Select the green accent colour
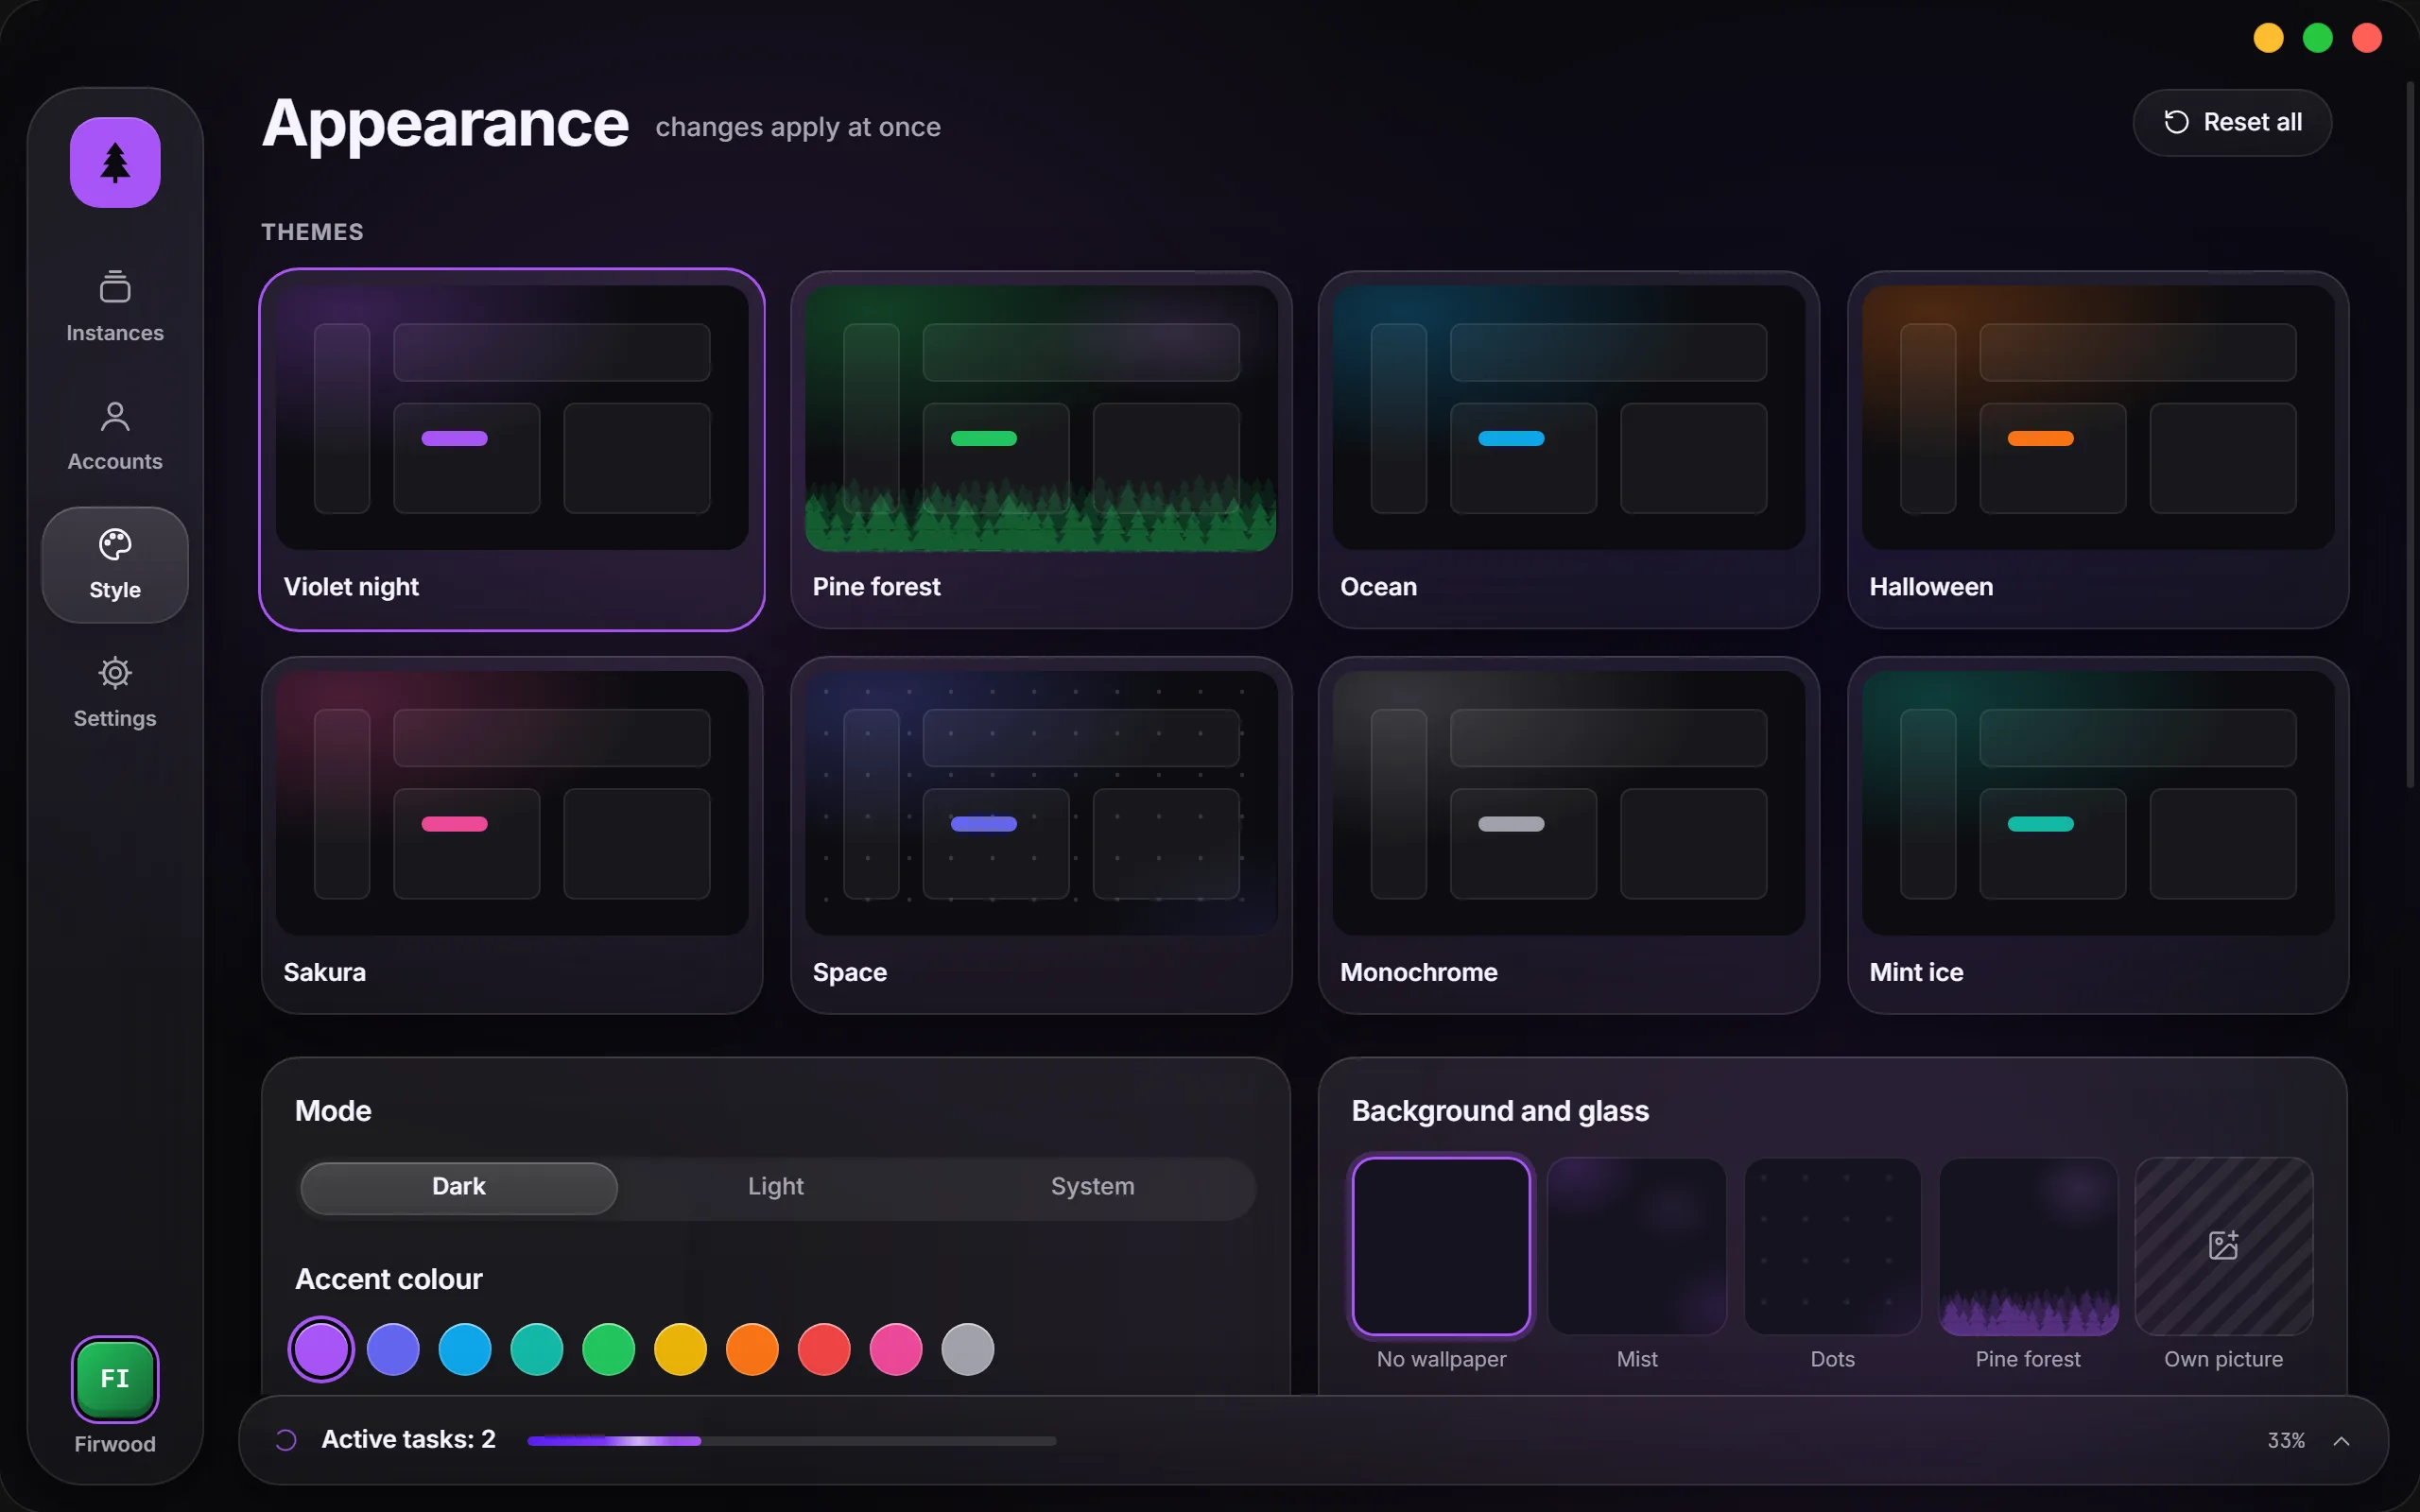Viewport: 2420px width, 1512px height. [x=609, y=1350]
